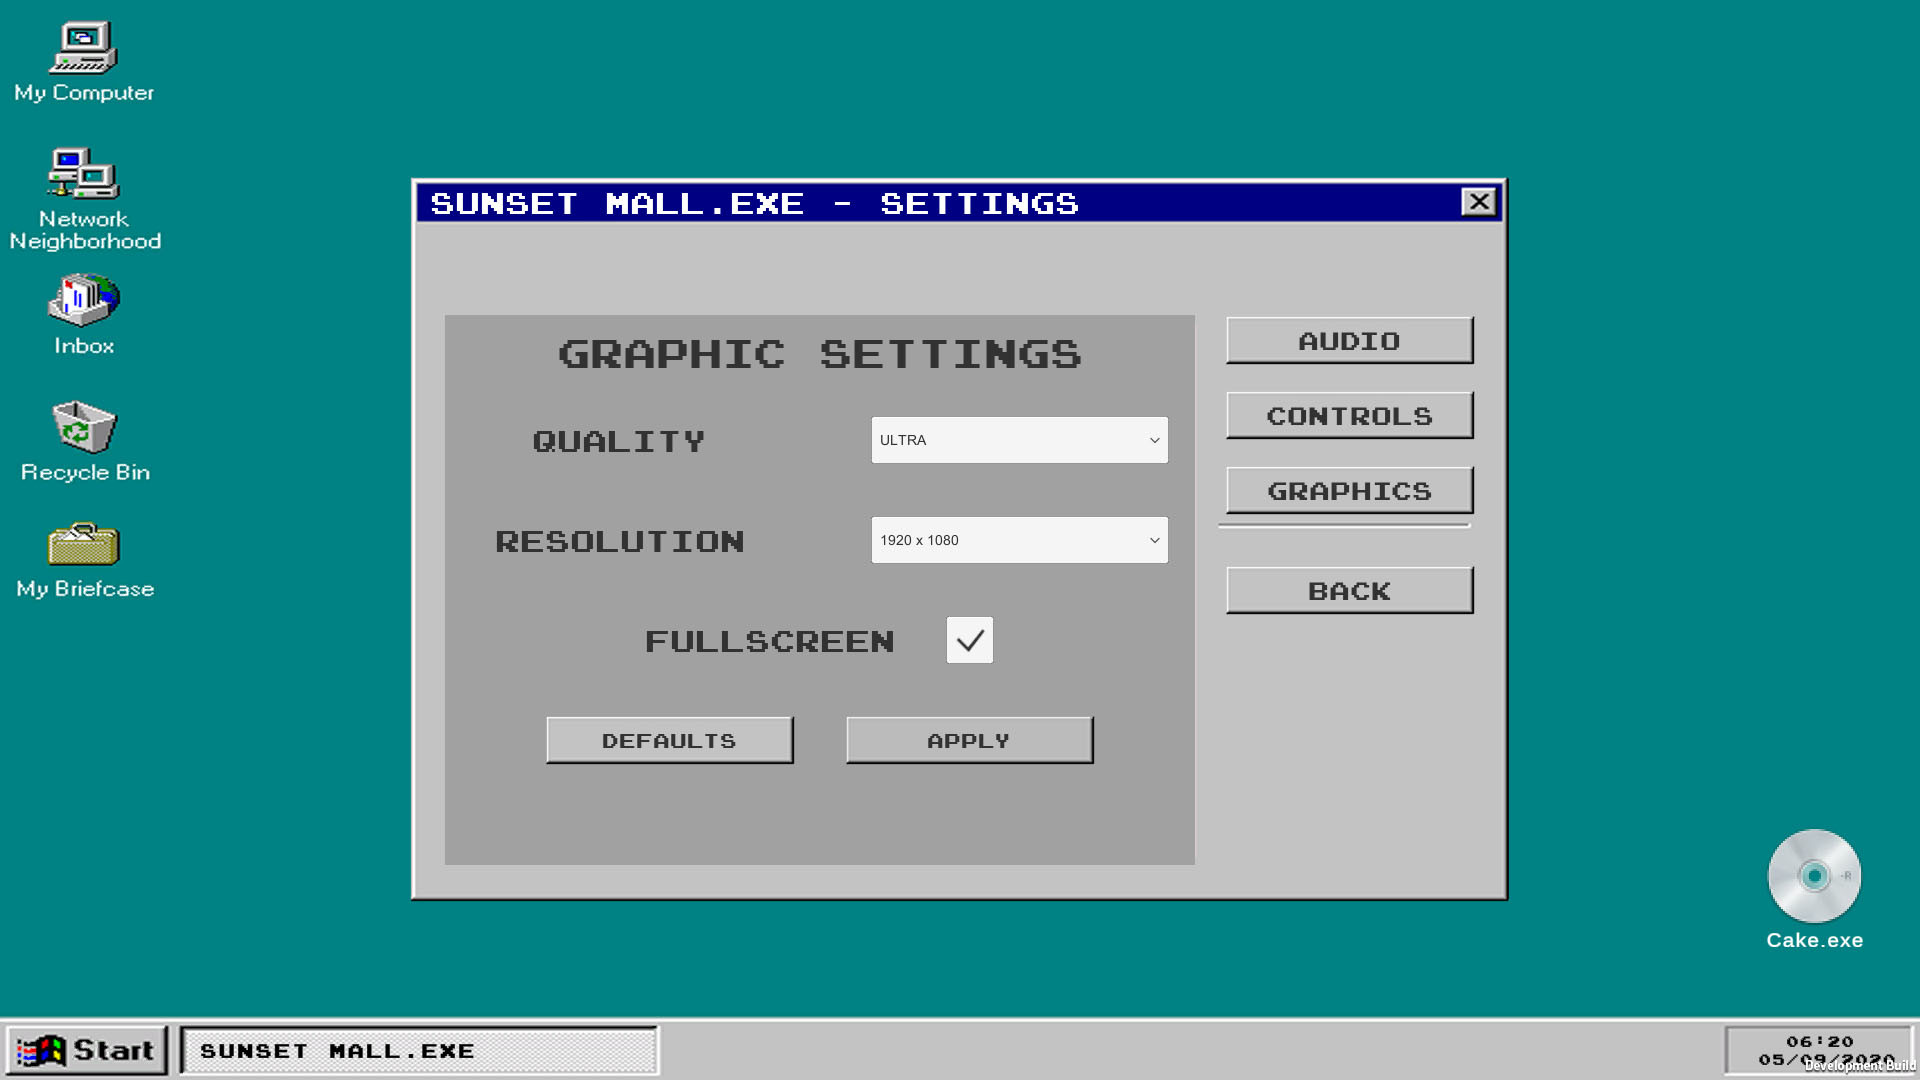Click the Quality dropdown arrow chevron
Image resolution: width=1920 pixels, height=1080 pixels.
pyautogui.click(x=1154, y=440)
